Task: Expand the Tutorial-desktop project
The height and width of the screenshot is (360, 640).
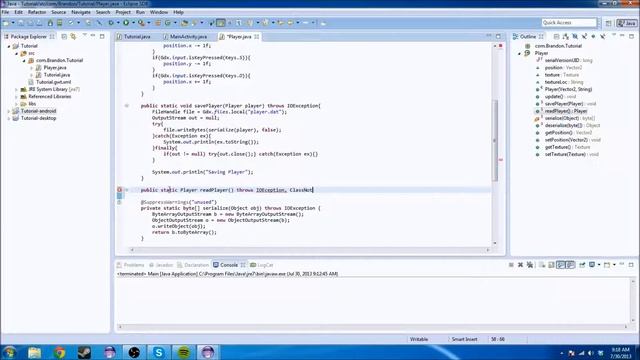Action: tap(9, 118)
